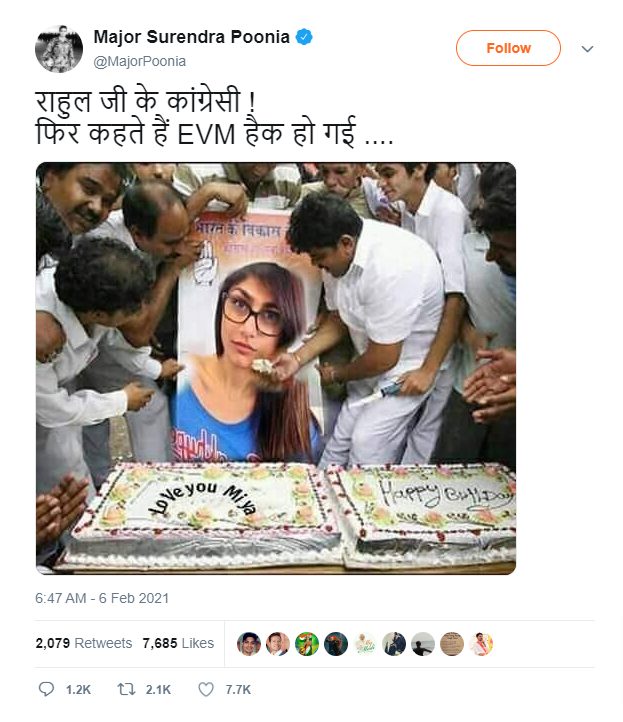Click third liker avatar with flag colors

(307, 643)
